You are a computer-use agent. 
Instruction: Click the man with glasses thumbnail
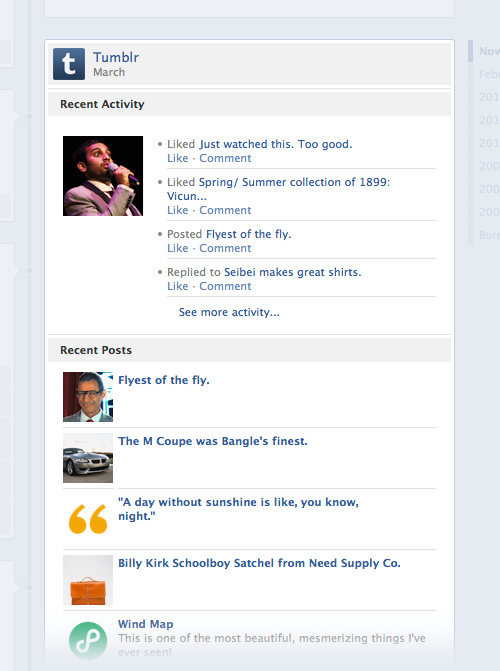coord(88,397)
